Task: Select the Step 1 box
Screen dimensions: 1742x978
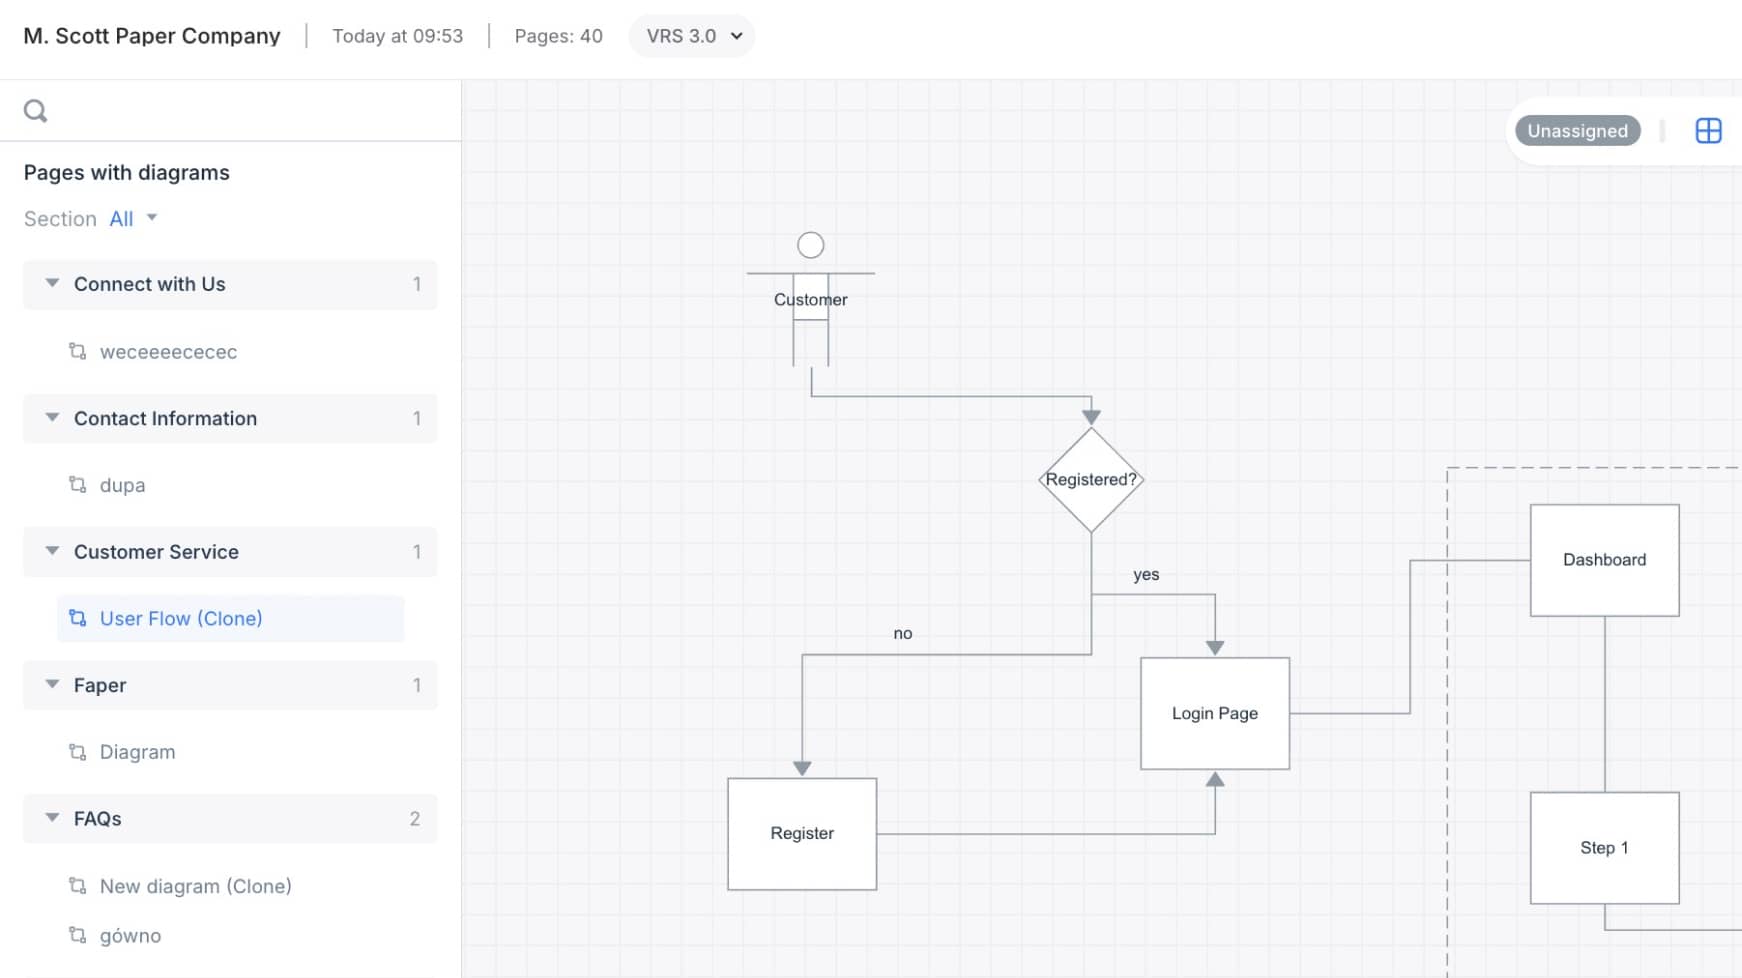Action: [1604, 848]
